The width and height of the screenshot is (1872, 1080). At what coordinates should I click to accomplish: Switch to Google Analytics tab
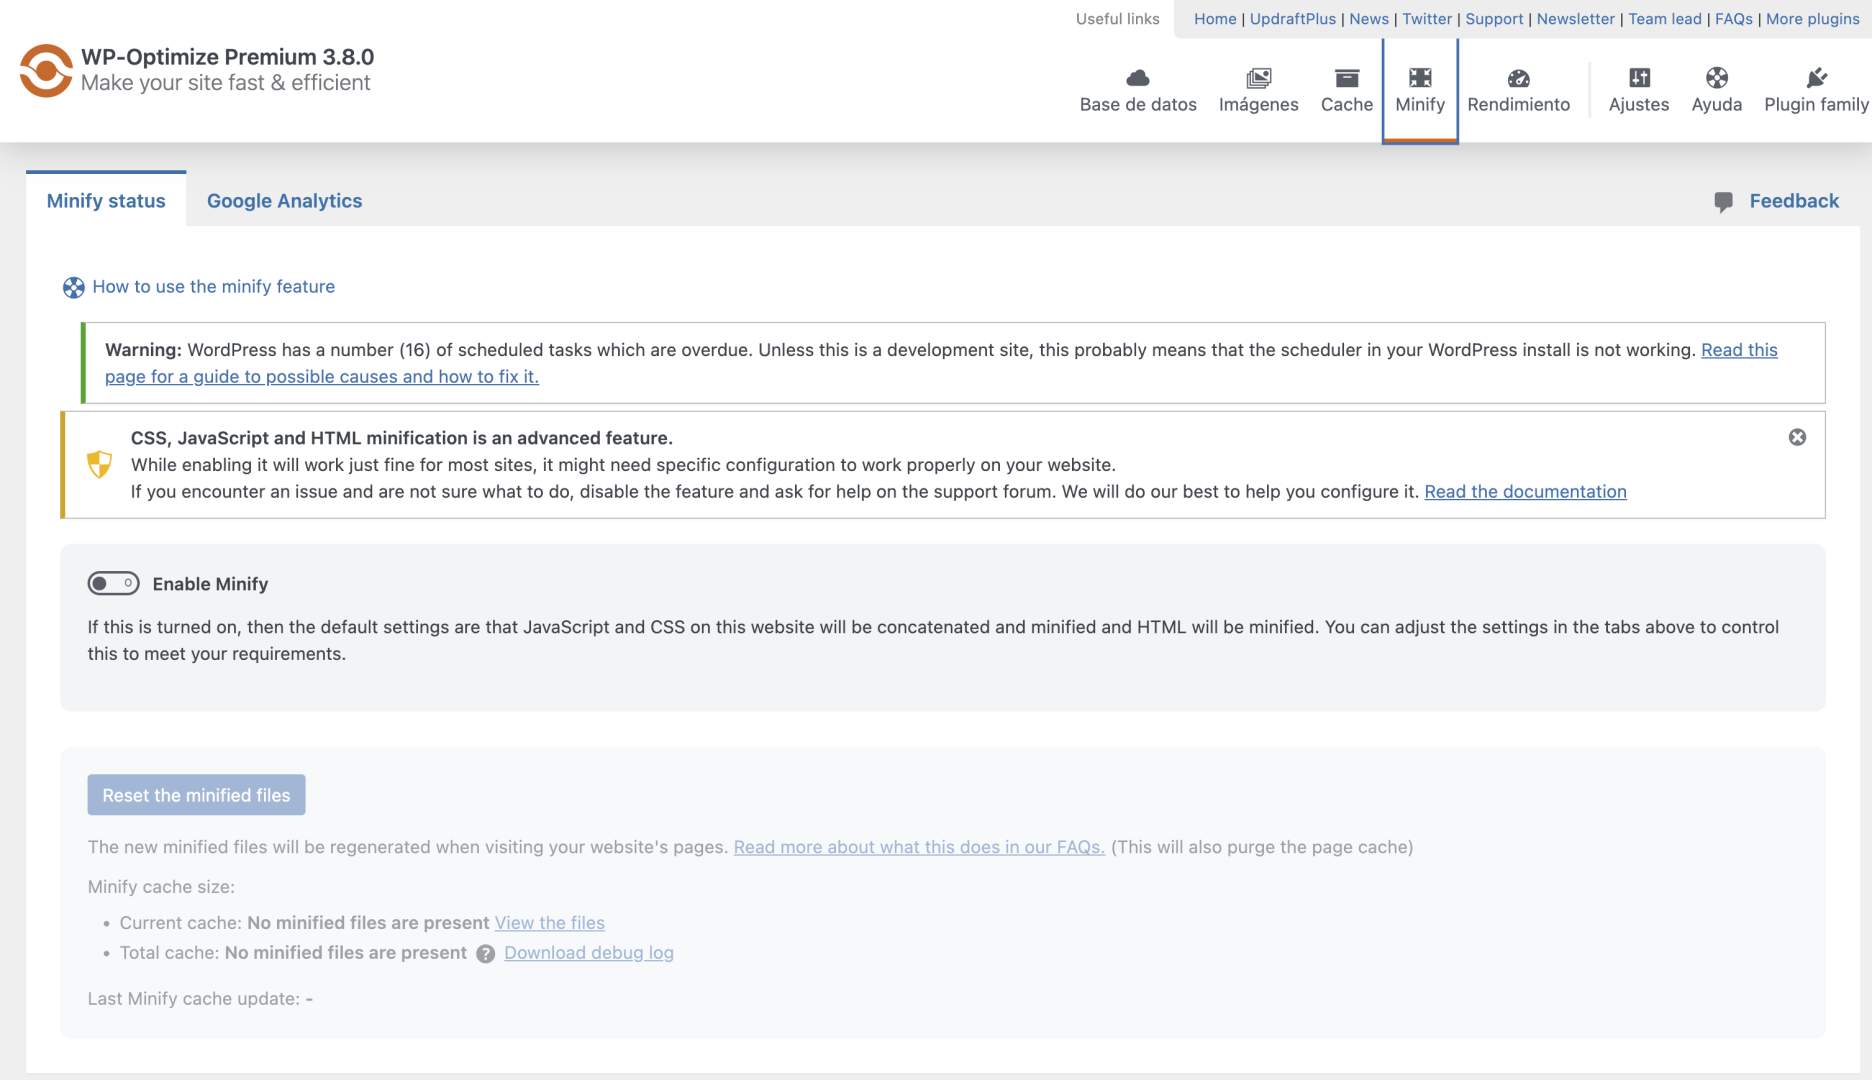tap(284, 200)
